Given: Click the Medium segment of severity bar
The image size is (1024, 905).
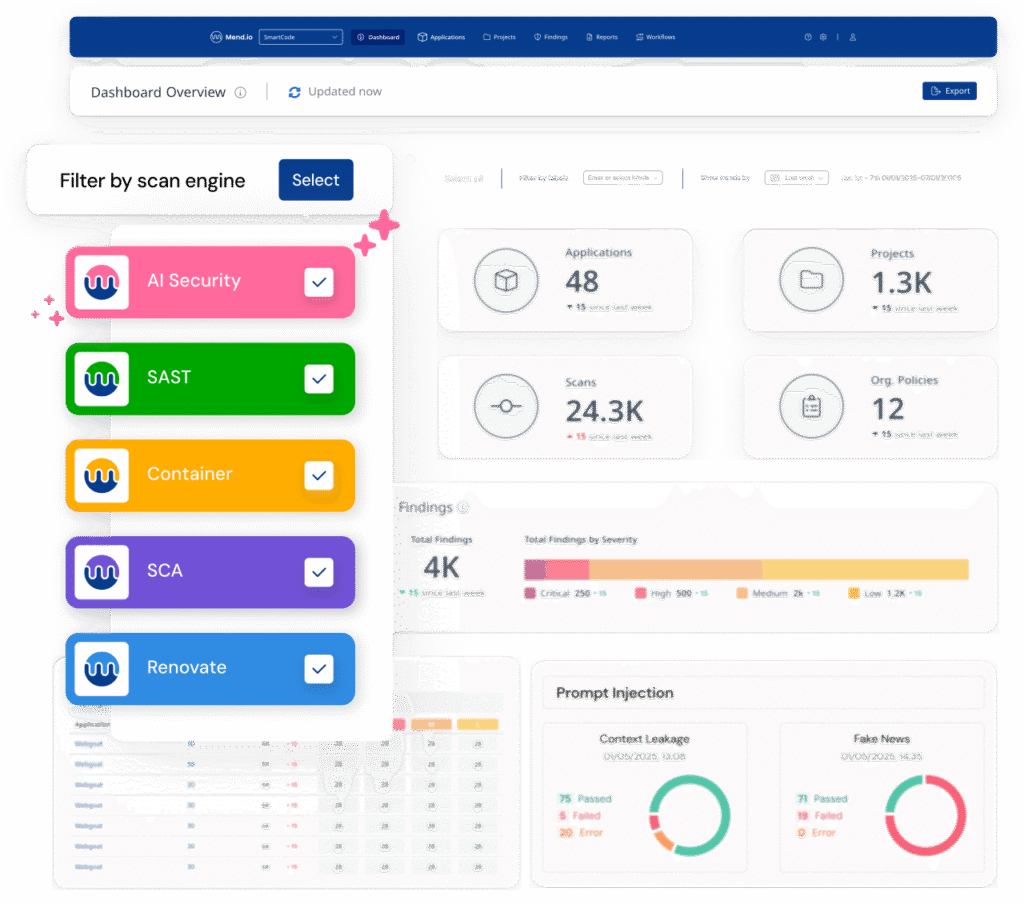Looking at the screenshot, I should (675, 570).
